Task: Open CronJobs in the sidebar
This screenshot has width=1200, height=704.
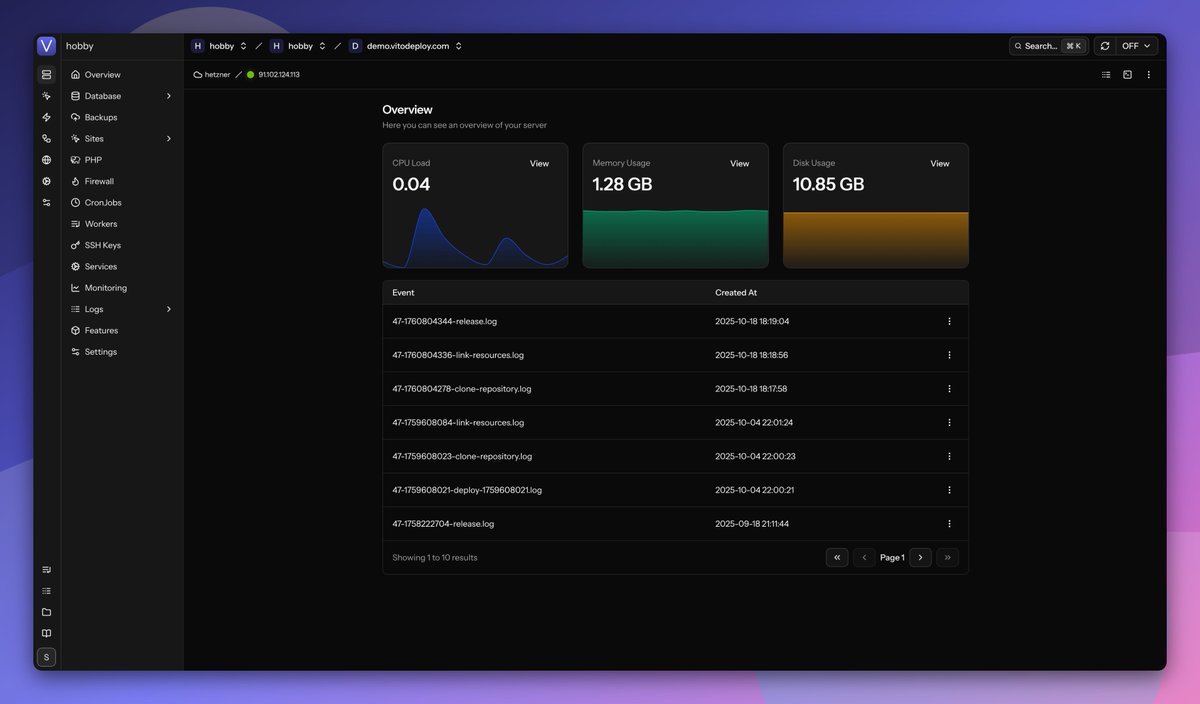Action: point(122,202)
